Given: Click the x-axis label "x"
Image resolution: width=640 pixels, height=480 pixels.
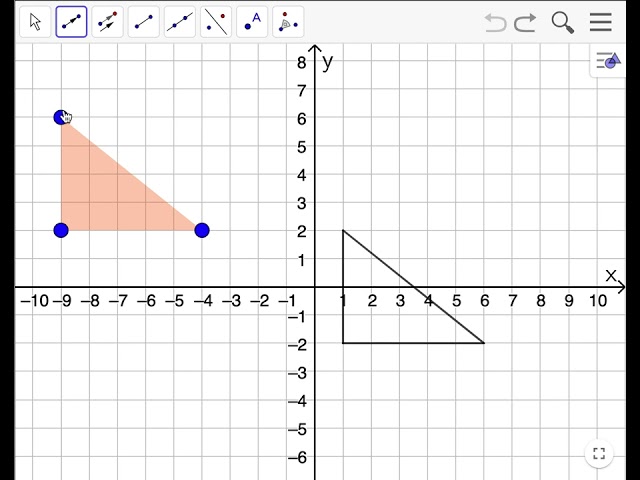Looking at the screenshot, I should point(611,276).
